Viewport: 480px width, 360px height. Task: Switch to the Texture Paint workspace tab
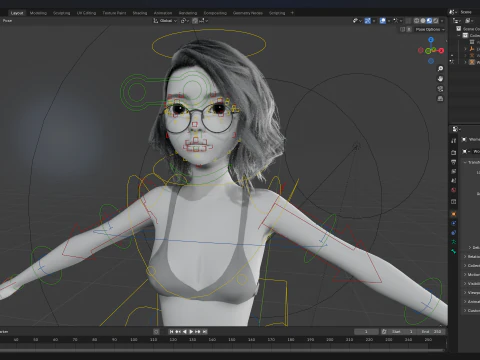click(114, 13)
